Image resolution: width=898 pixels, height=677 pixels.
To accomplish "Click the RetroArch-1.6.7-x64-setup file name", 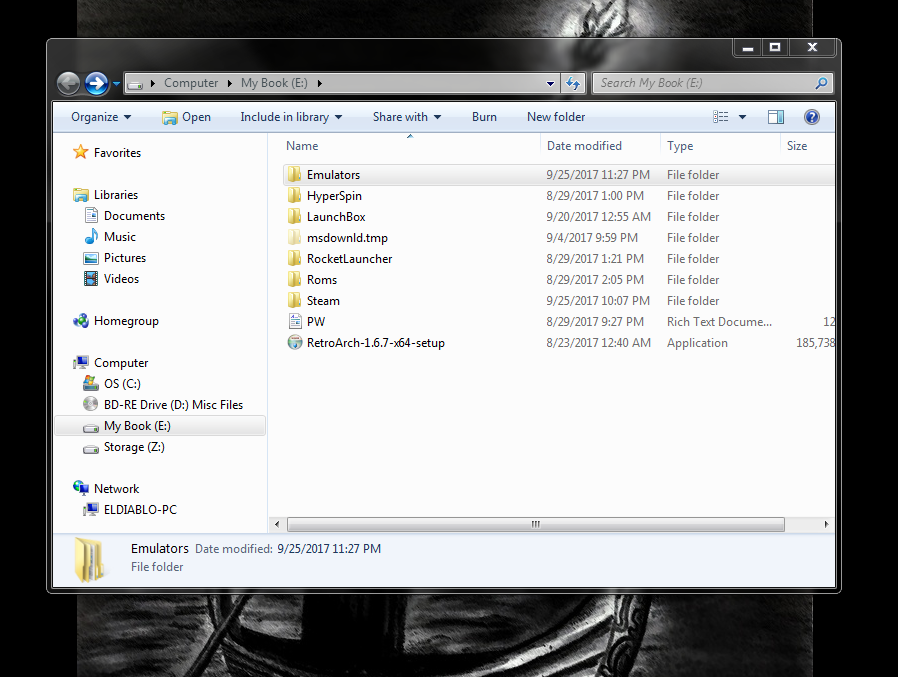I will coord(376,343).
